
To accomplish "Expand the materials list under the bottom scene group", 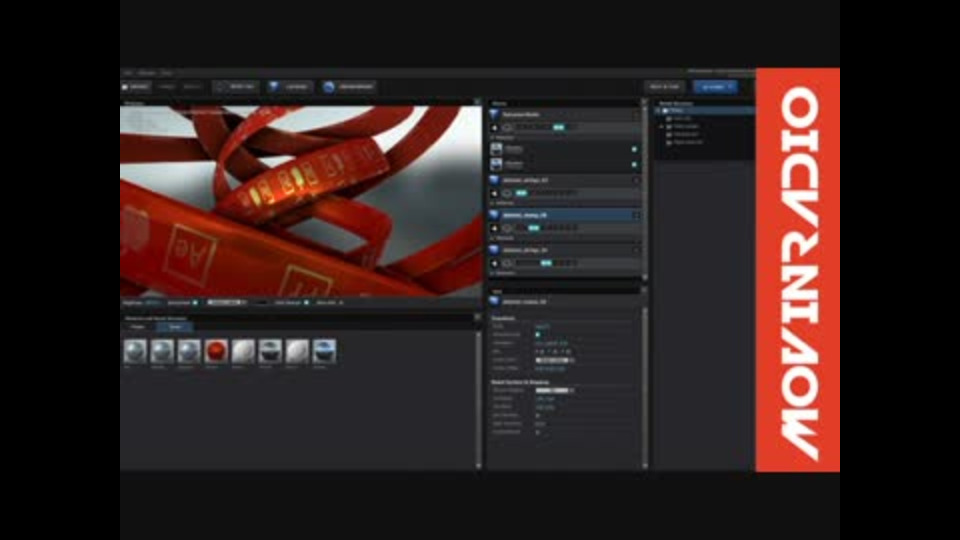I will tap(493, 273).
